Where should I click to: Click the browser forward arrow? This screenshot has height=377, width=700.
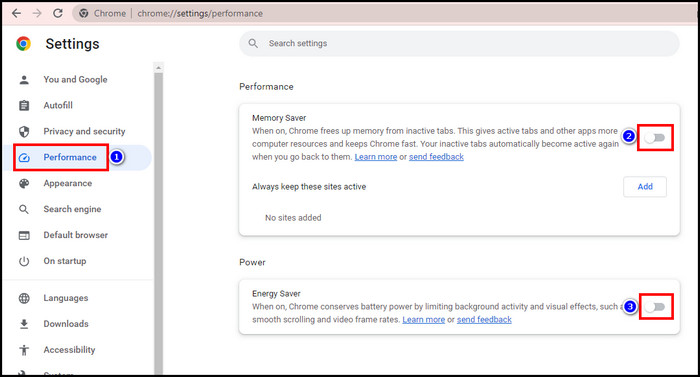click(37, 13)
